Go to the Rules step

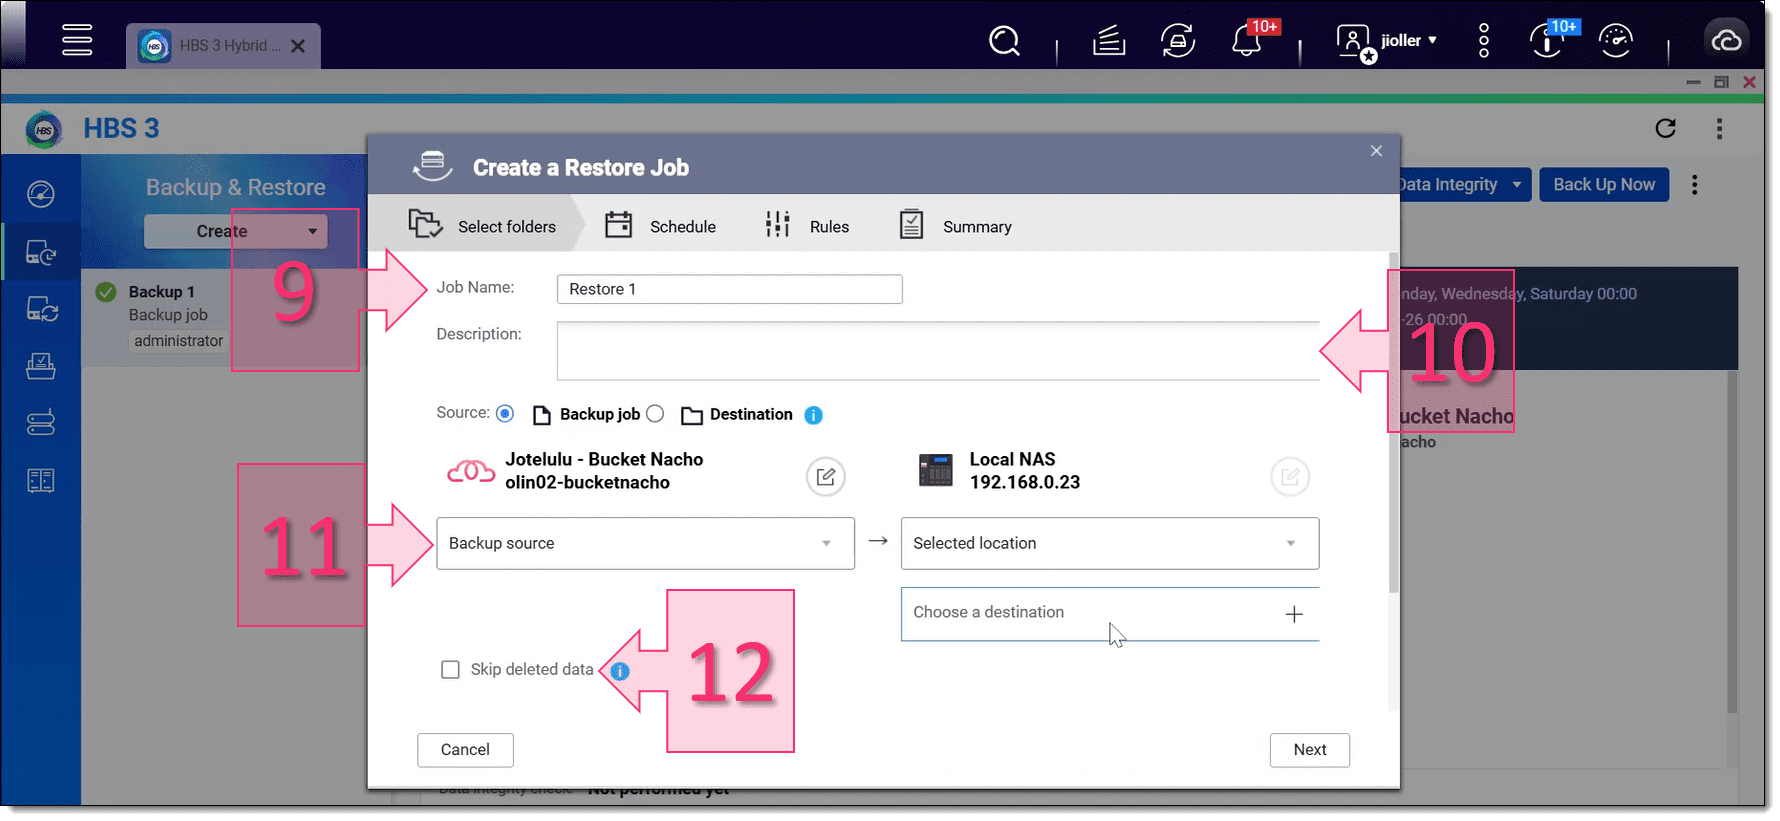click(806, 226)
